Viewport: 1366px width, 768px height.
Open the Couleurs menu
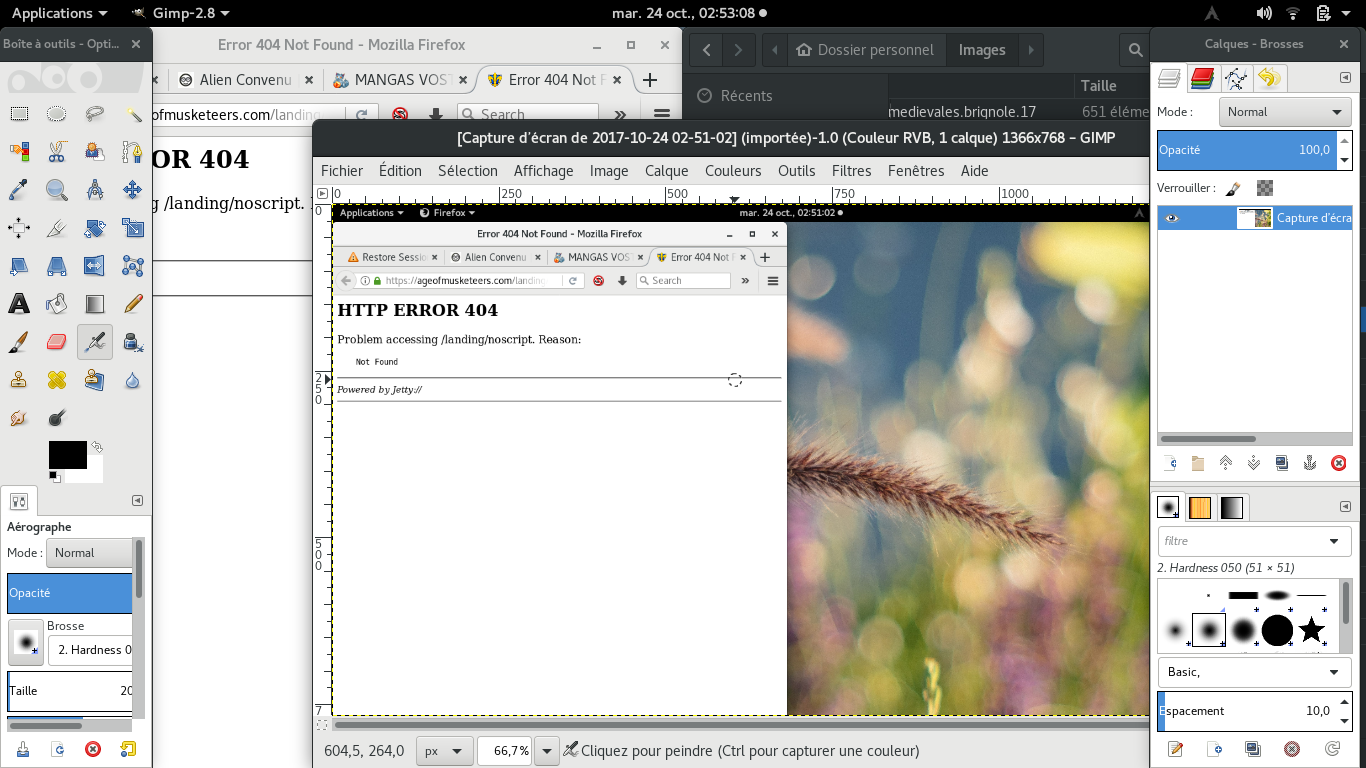[x=733, y=171]
